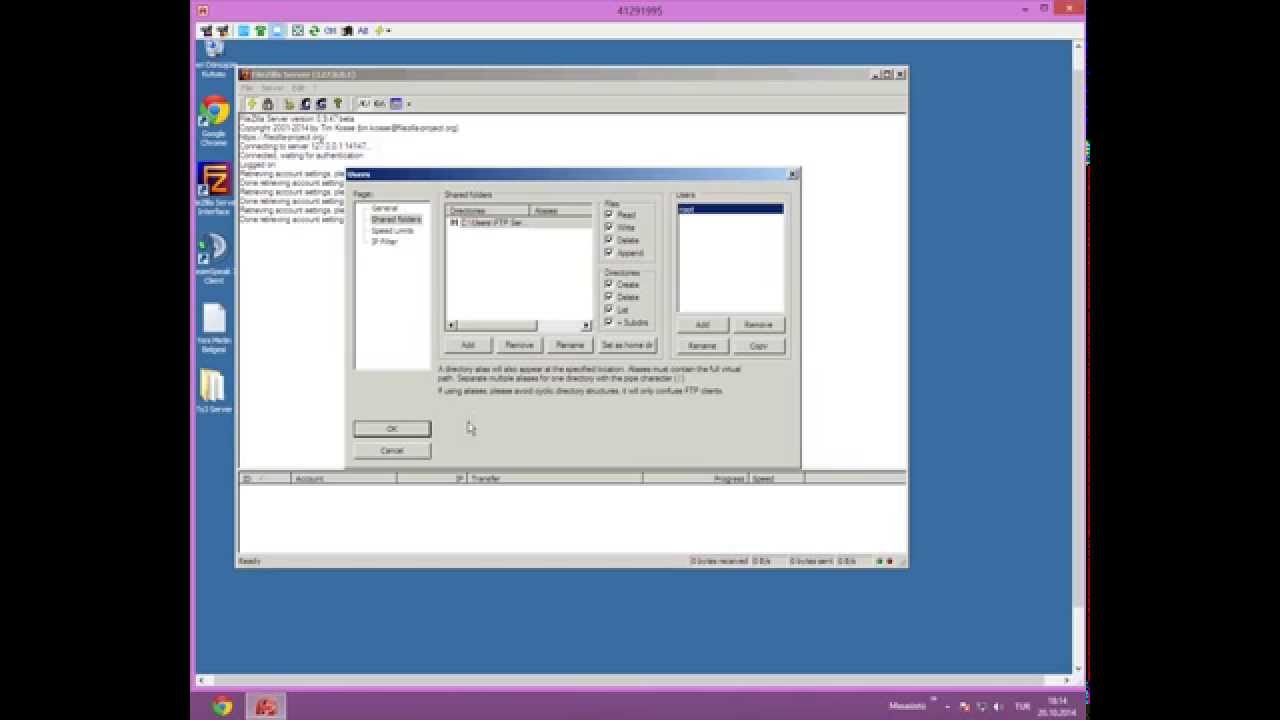This screenshot has height=720, width=1280.
Task: Toggle the List directories checkbox
Action: (x=608, y=310)
